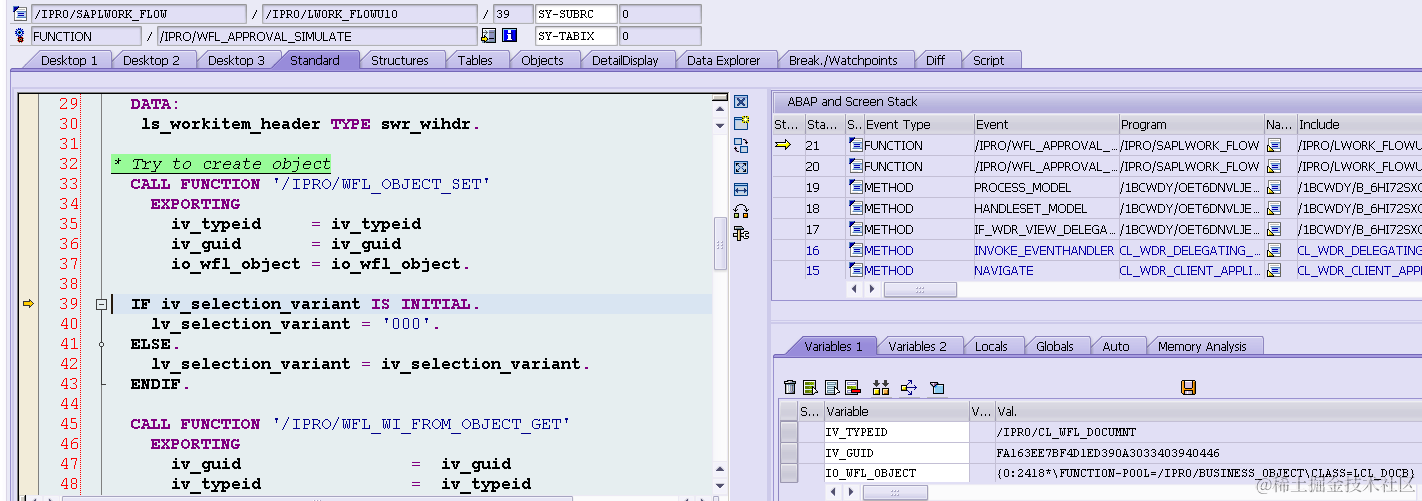The image size is (1422, 501).
Task: Click the METHOD icon for stack level 17
Action: (x=856, y=229)
